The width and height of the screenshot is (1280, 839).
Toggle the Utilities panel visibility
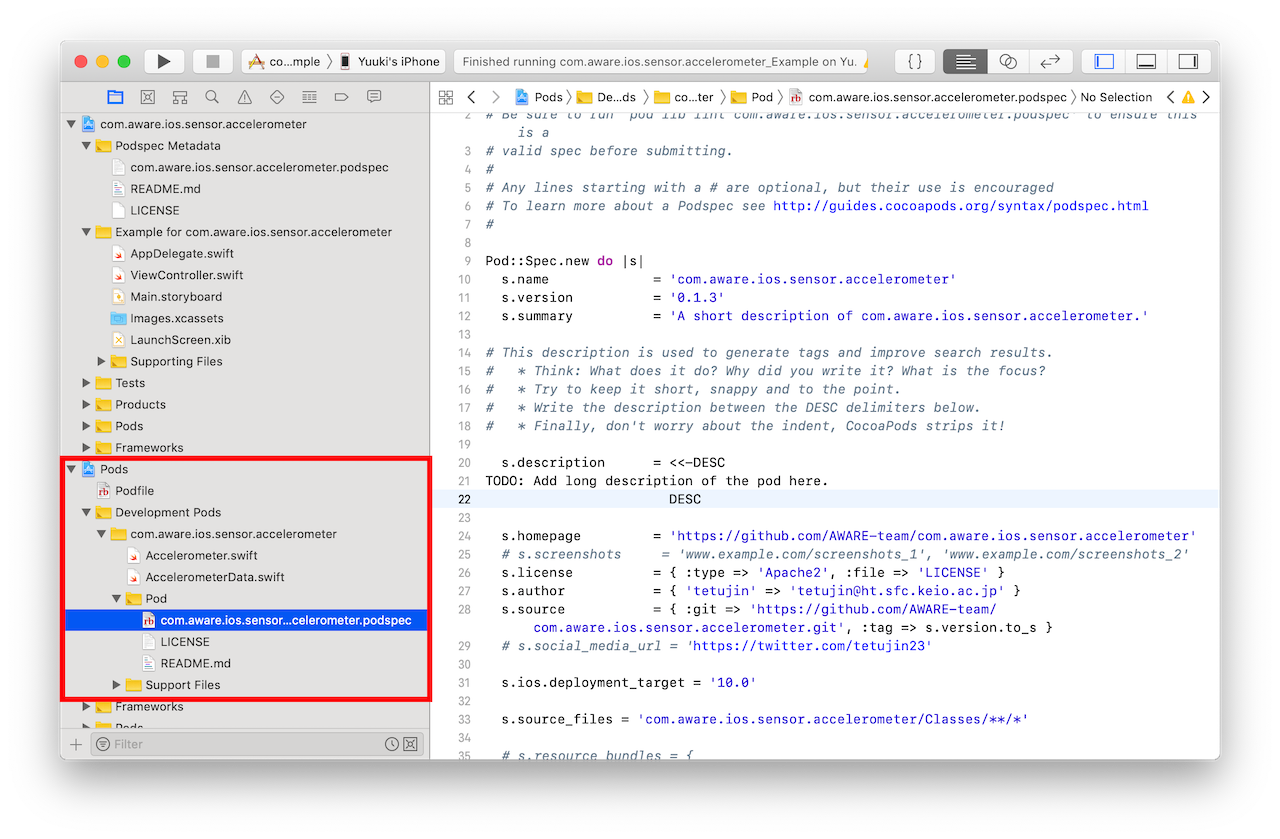1188,62
